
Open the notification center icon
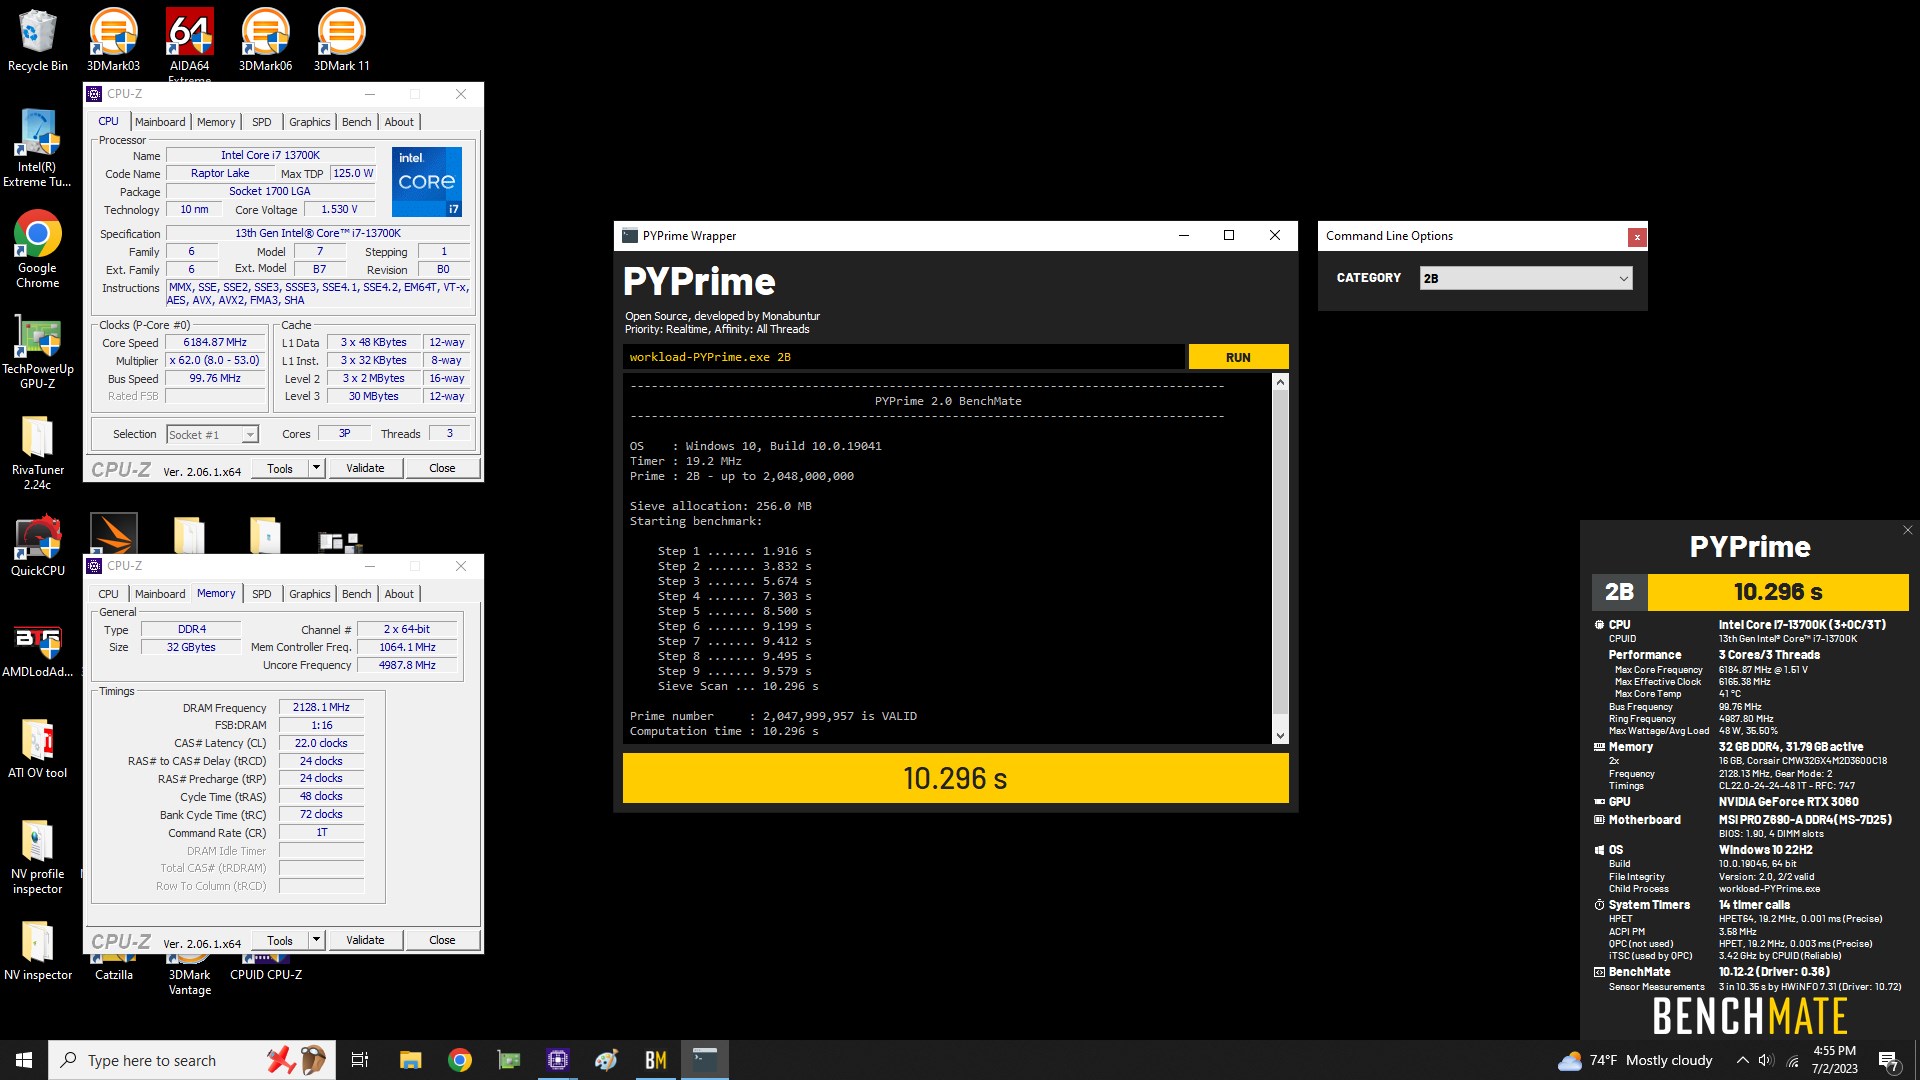click(x=1889, y=1060)
